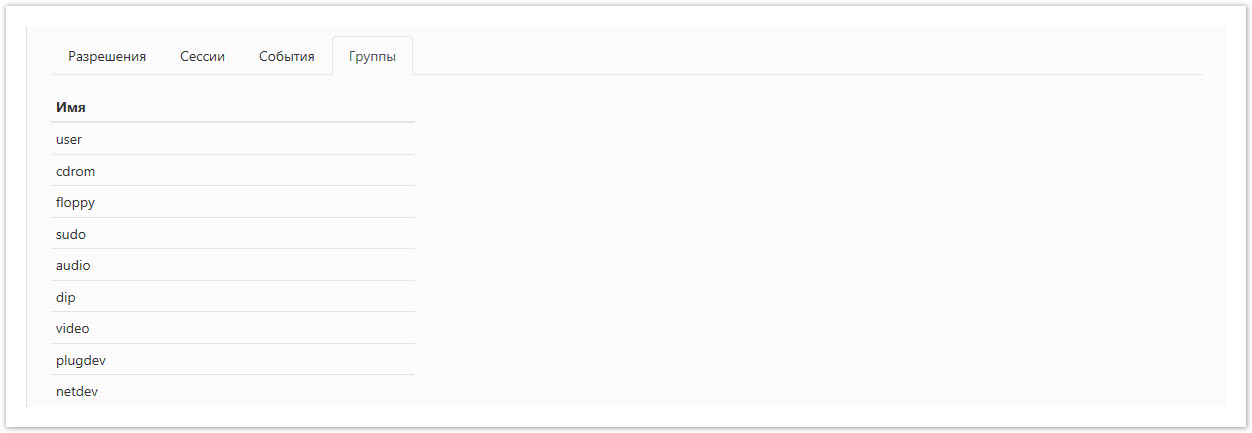The height and width of the screenshot is (433, 1252).
Task: Open the Сессии tab
Action: [x=202, y=57]
